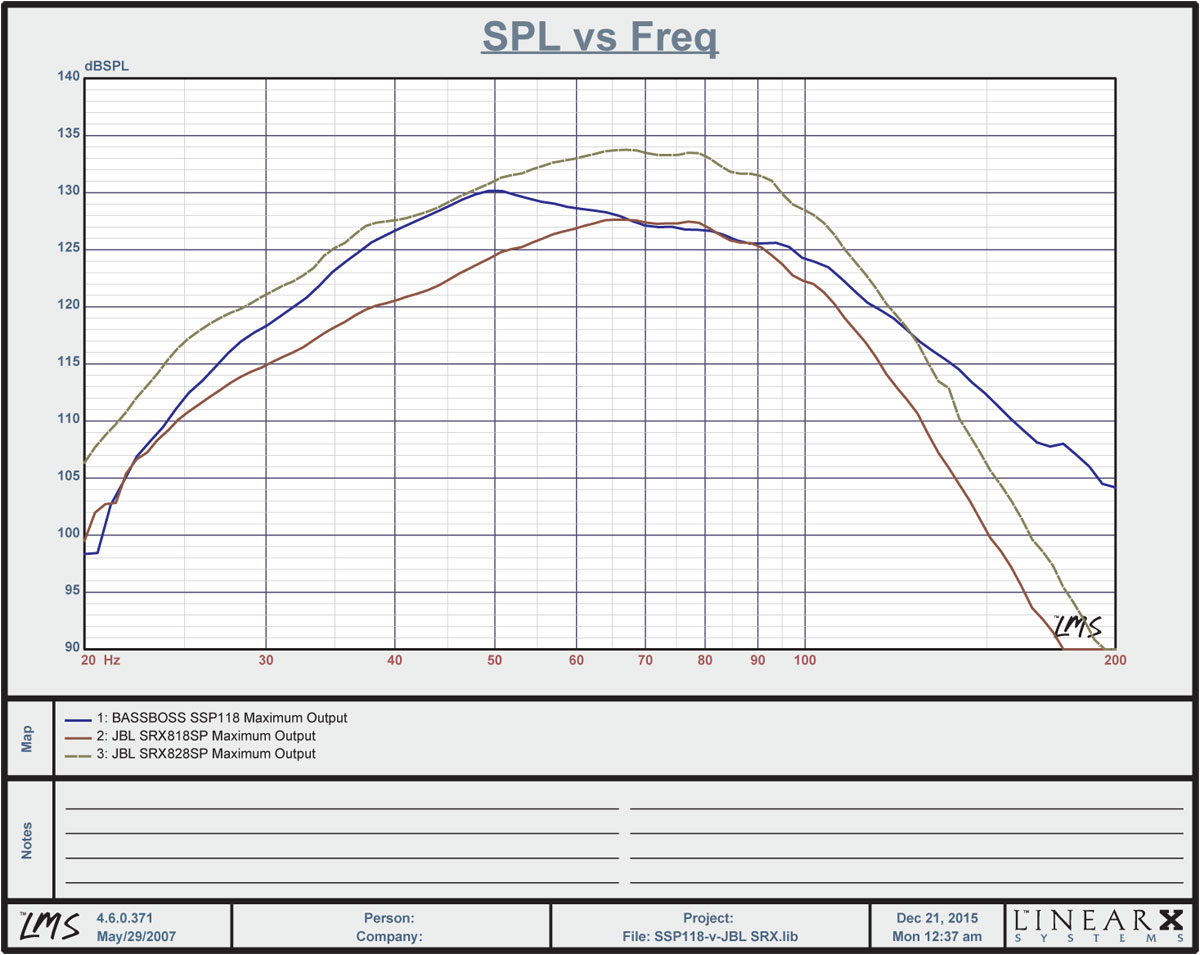Click the 105 value on the vertical axis
1200x955 pixels.
click(69, 477)
